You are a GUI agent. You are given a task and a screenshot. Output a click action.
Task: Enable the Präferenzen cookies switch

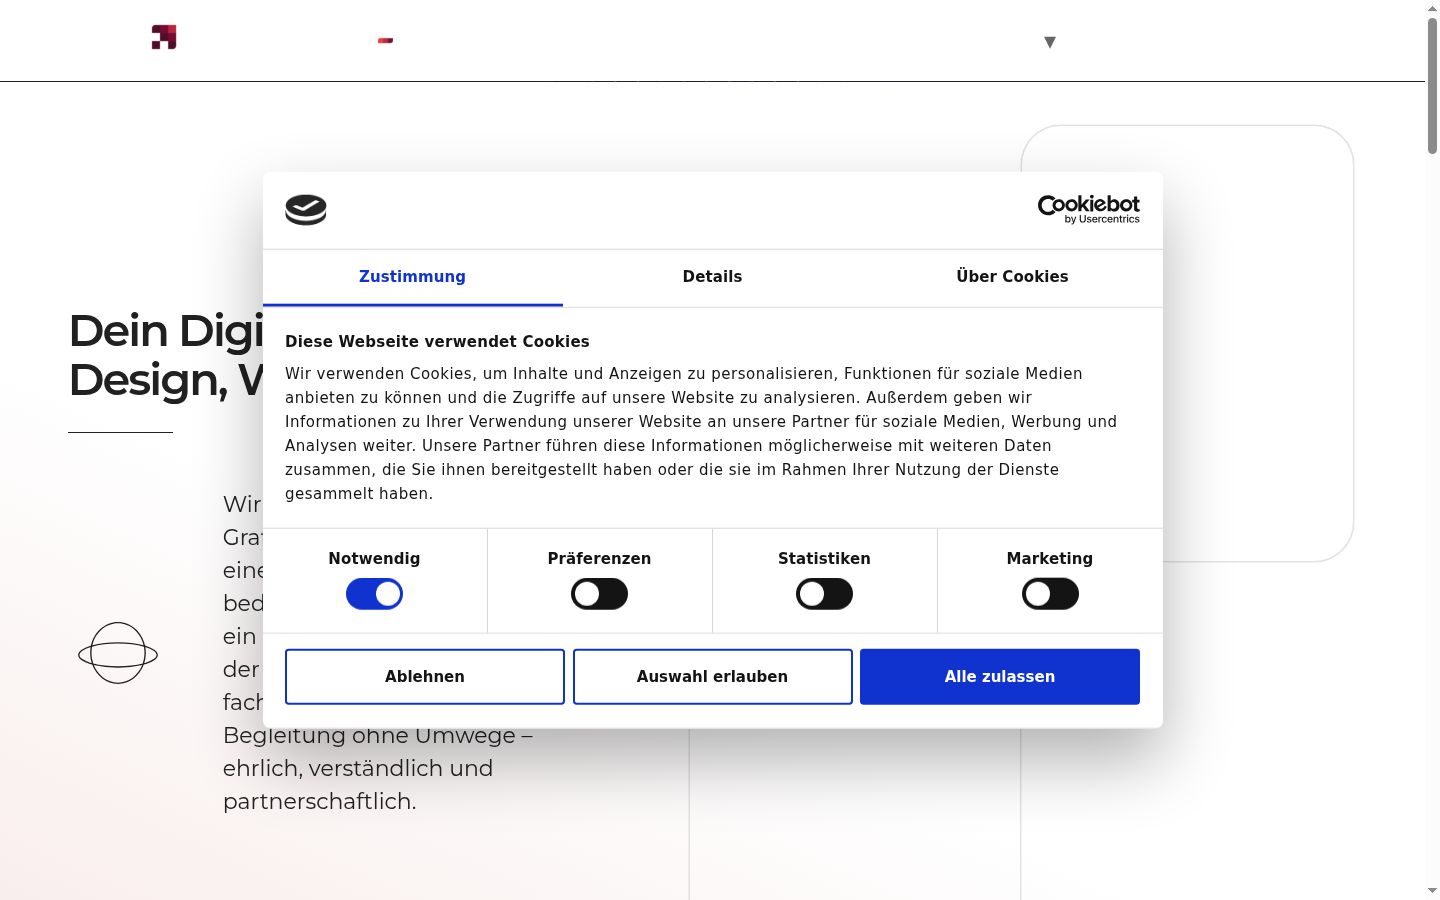[x=599, y=594]
